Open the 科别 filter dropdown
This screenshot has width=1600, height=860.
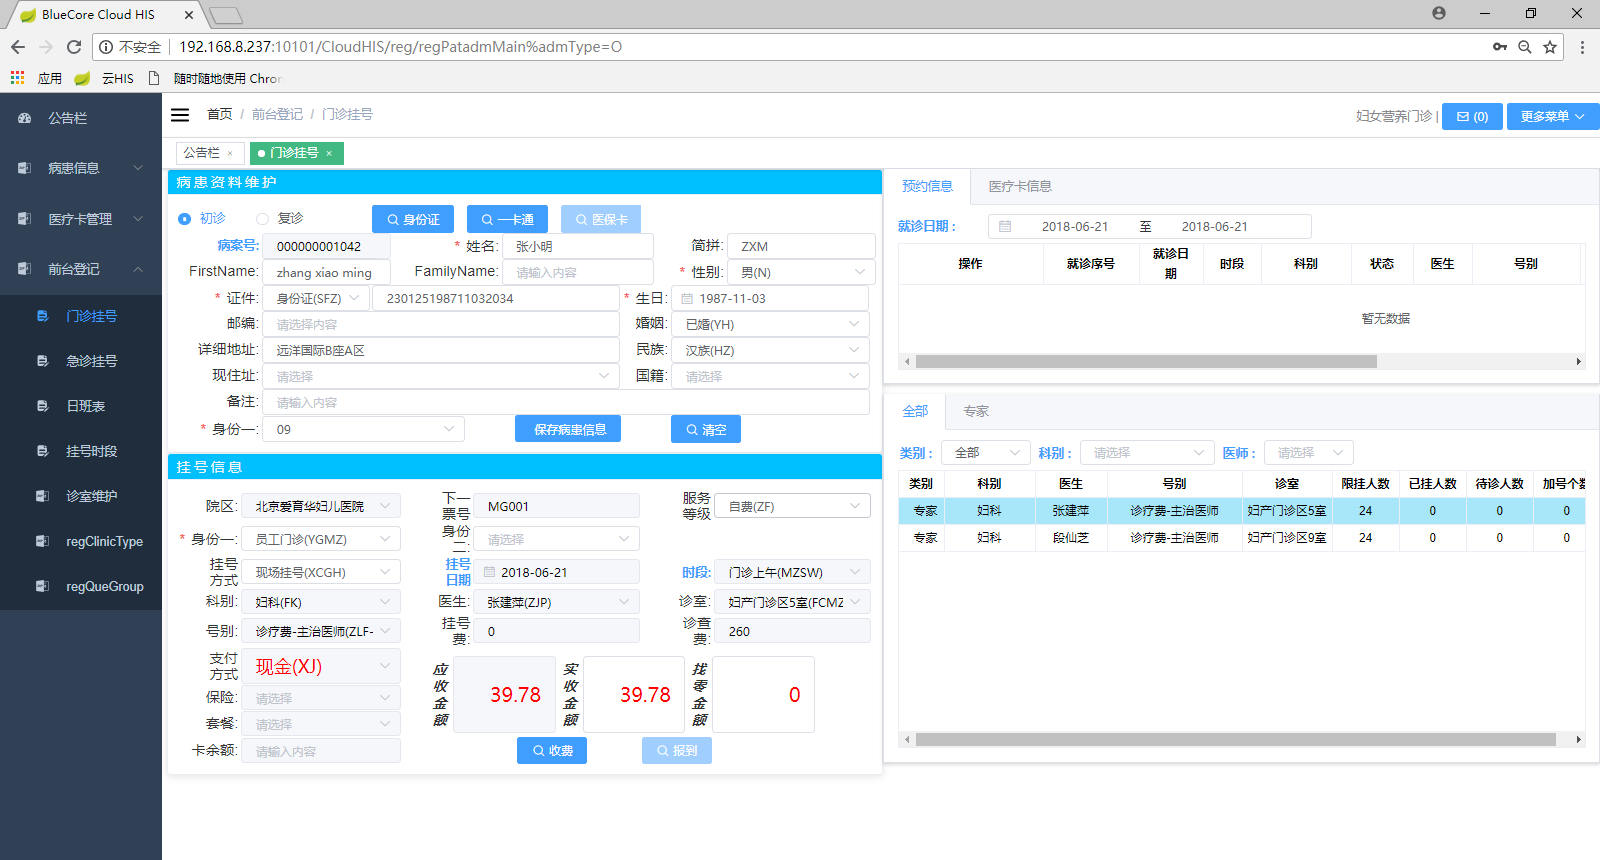tap(1147, 453)
